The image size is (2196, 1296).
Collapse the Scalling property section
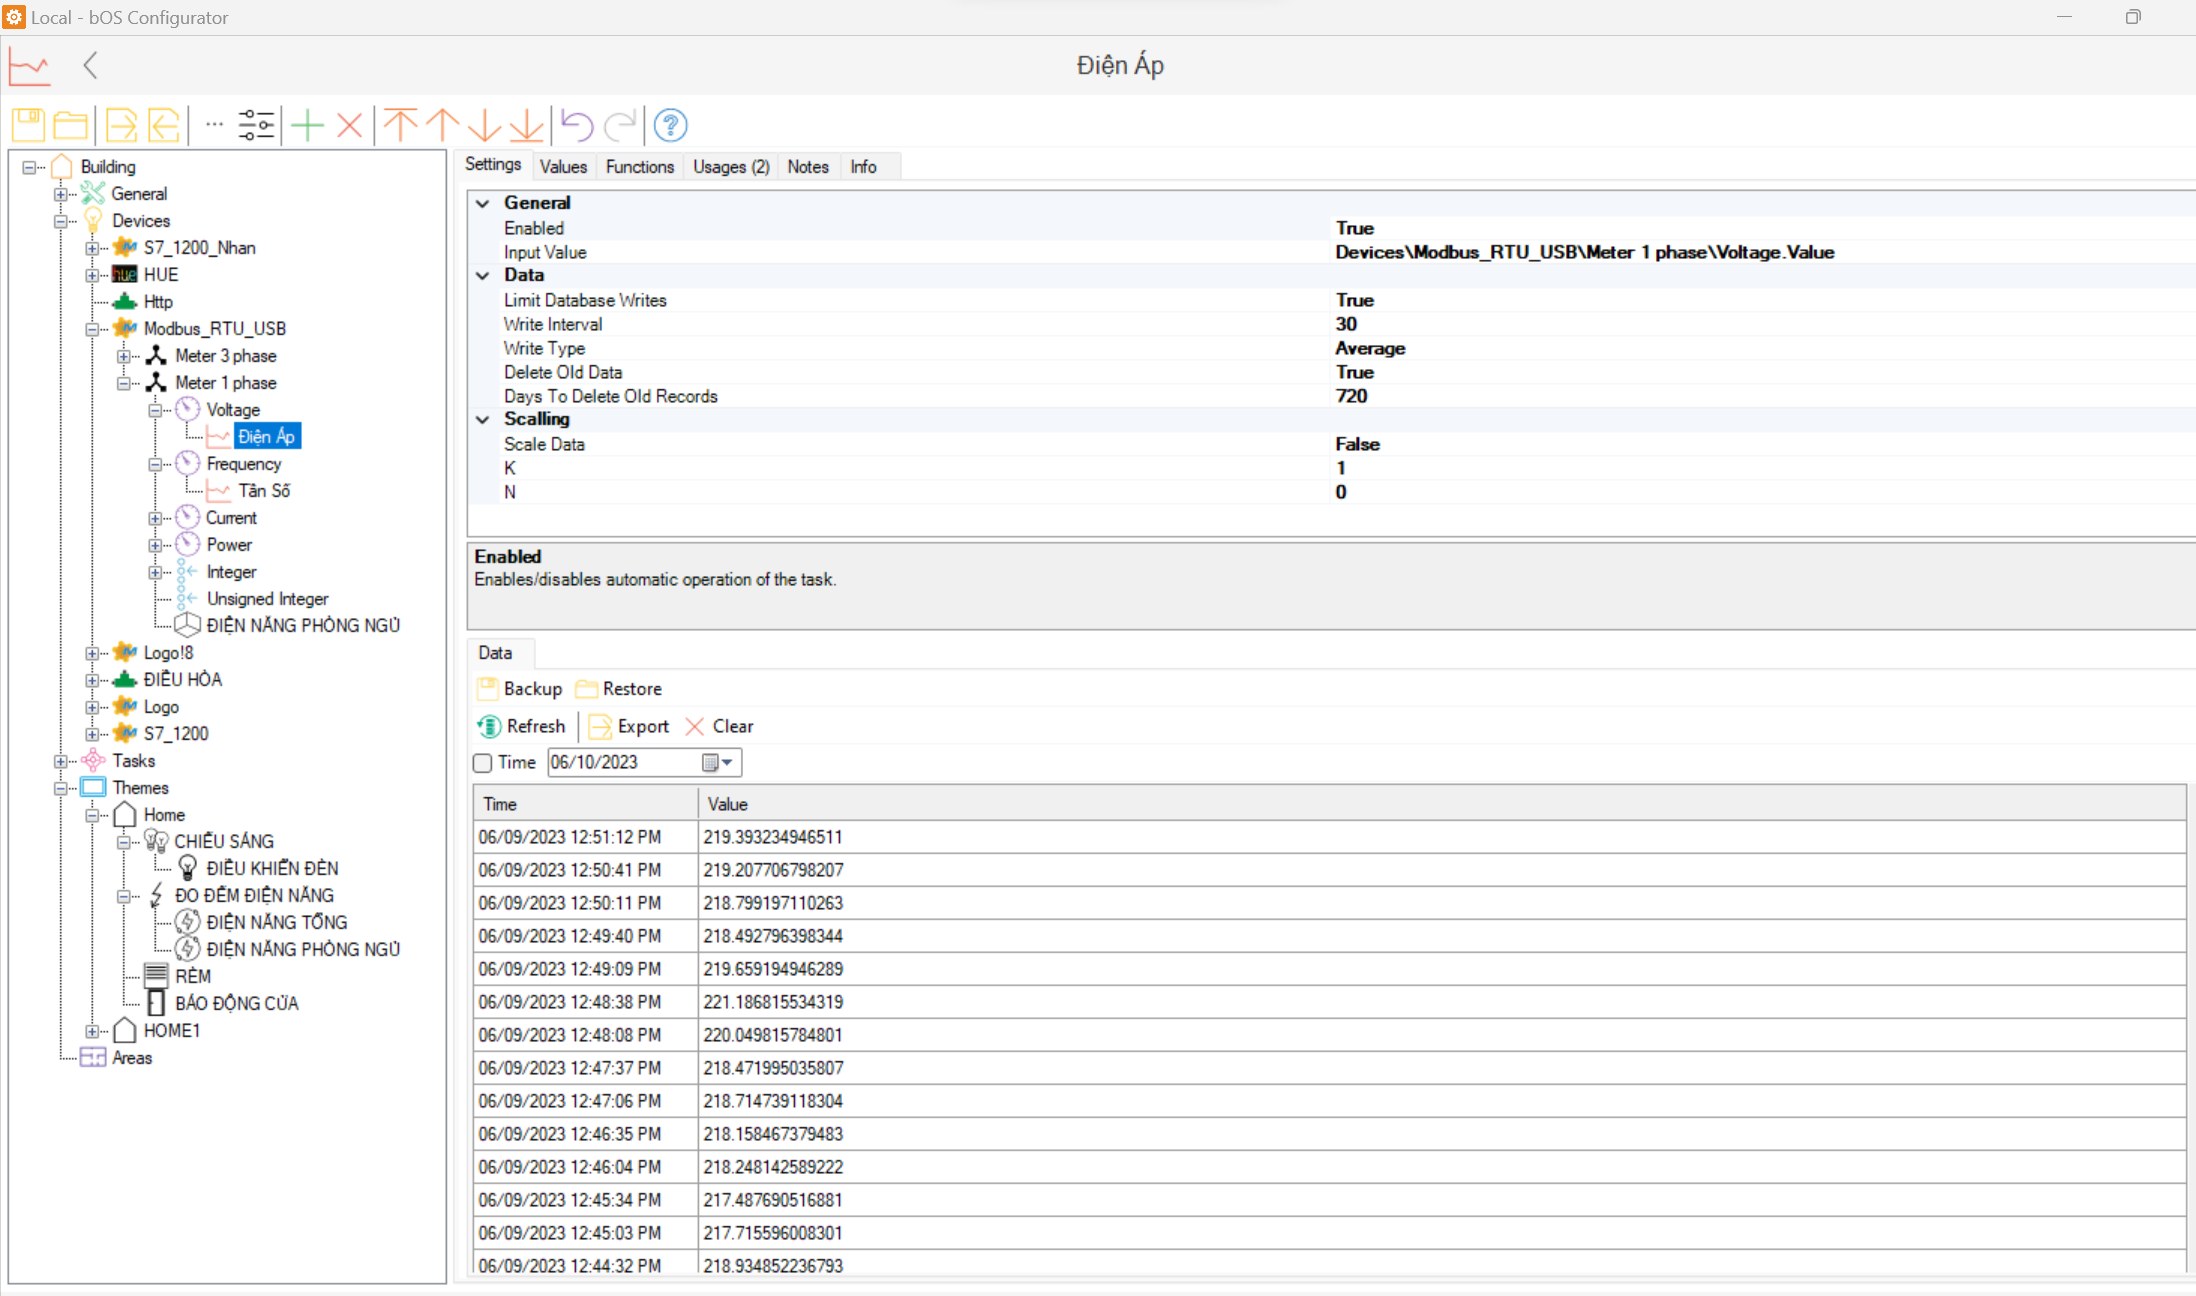pyautogui.click(x=483, y=419)
